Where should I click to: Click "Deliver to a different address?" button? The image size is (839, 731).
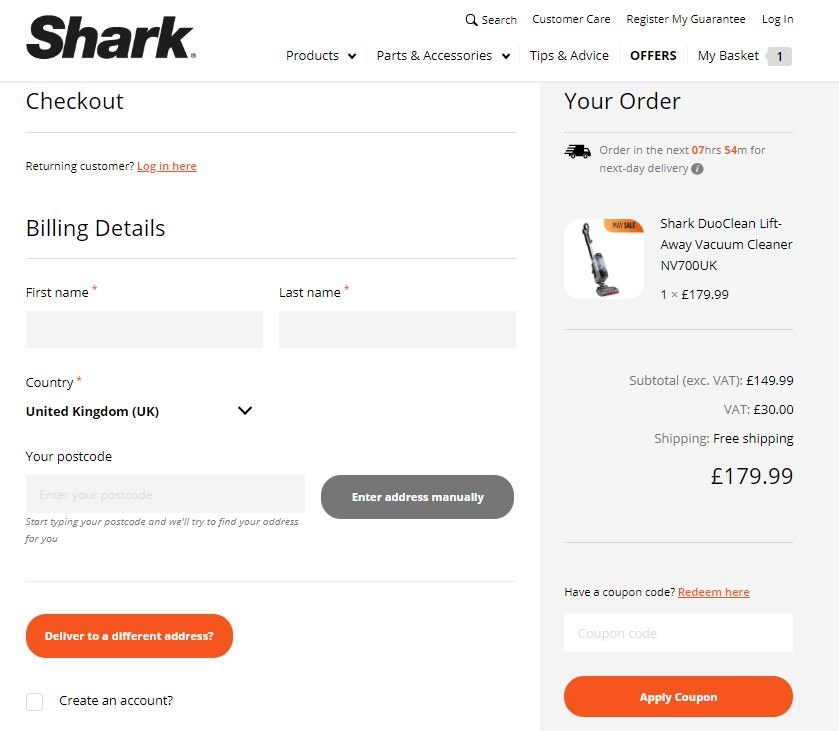tap(129, 636)
